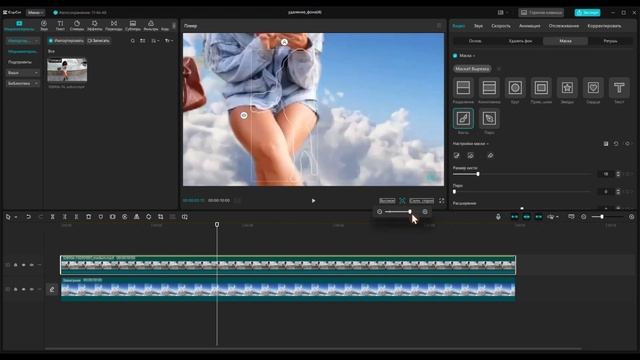Screen dimensions: 640x360
Task: Toggle the Mask enable checkbox
Action: point(455,56)
